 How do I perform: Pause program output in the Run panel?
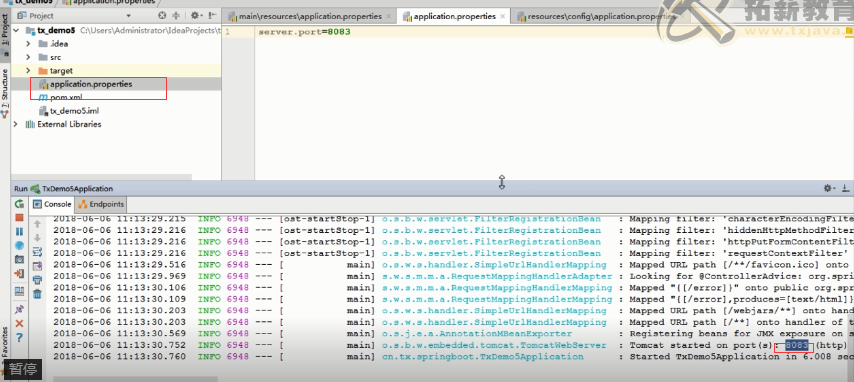(19, 232)
